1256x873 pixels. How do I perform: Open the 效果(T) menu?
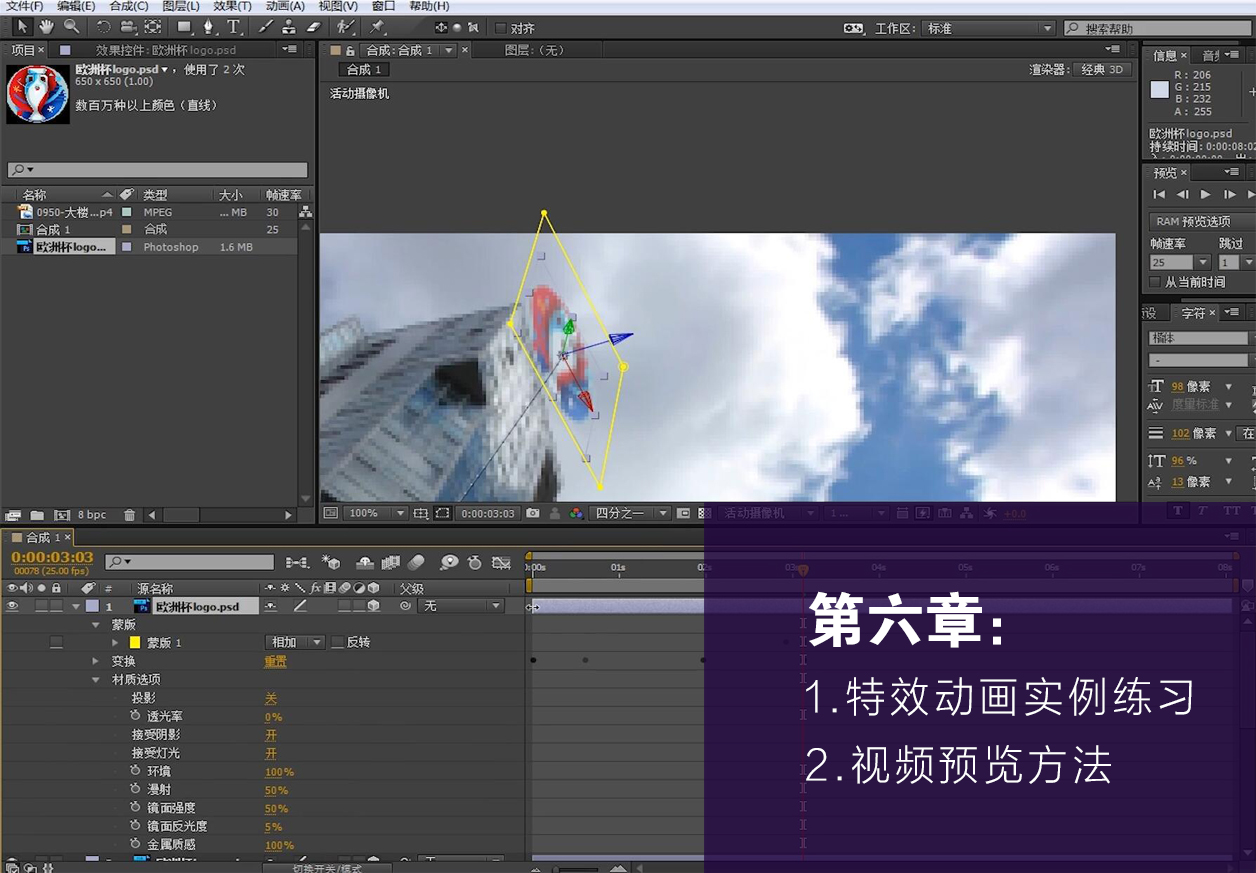pyautogui.click(x=232, y=6)
